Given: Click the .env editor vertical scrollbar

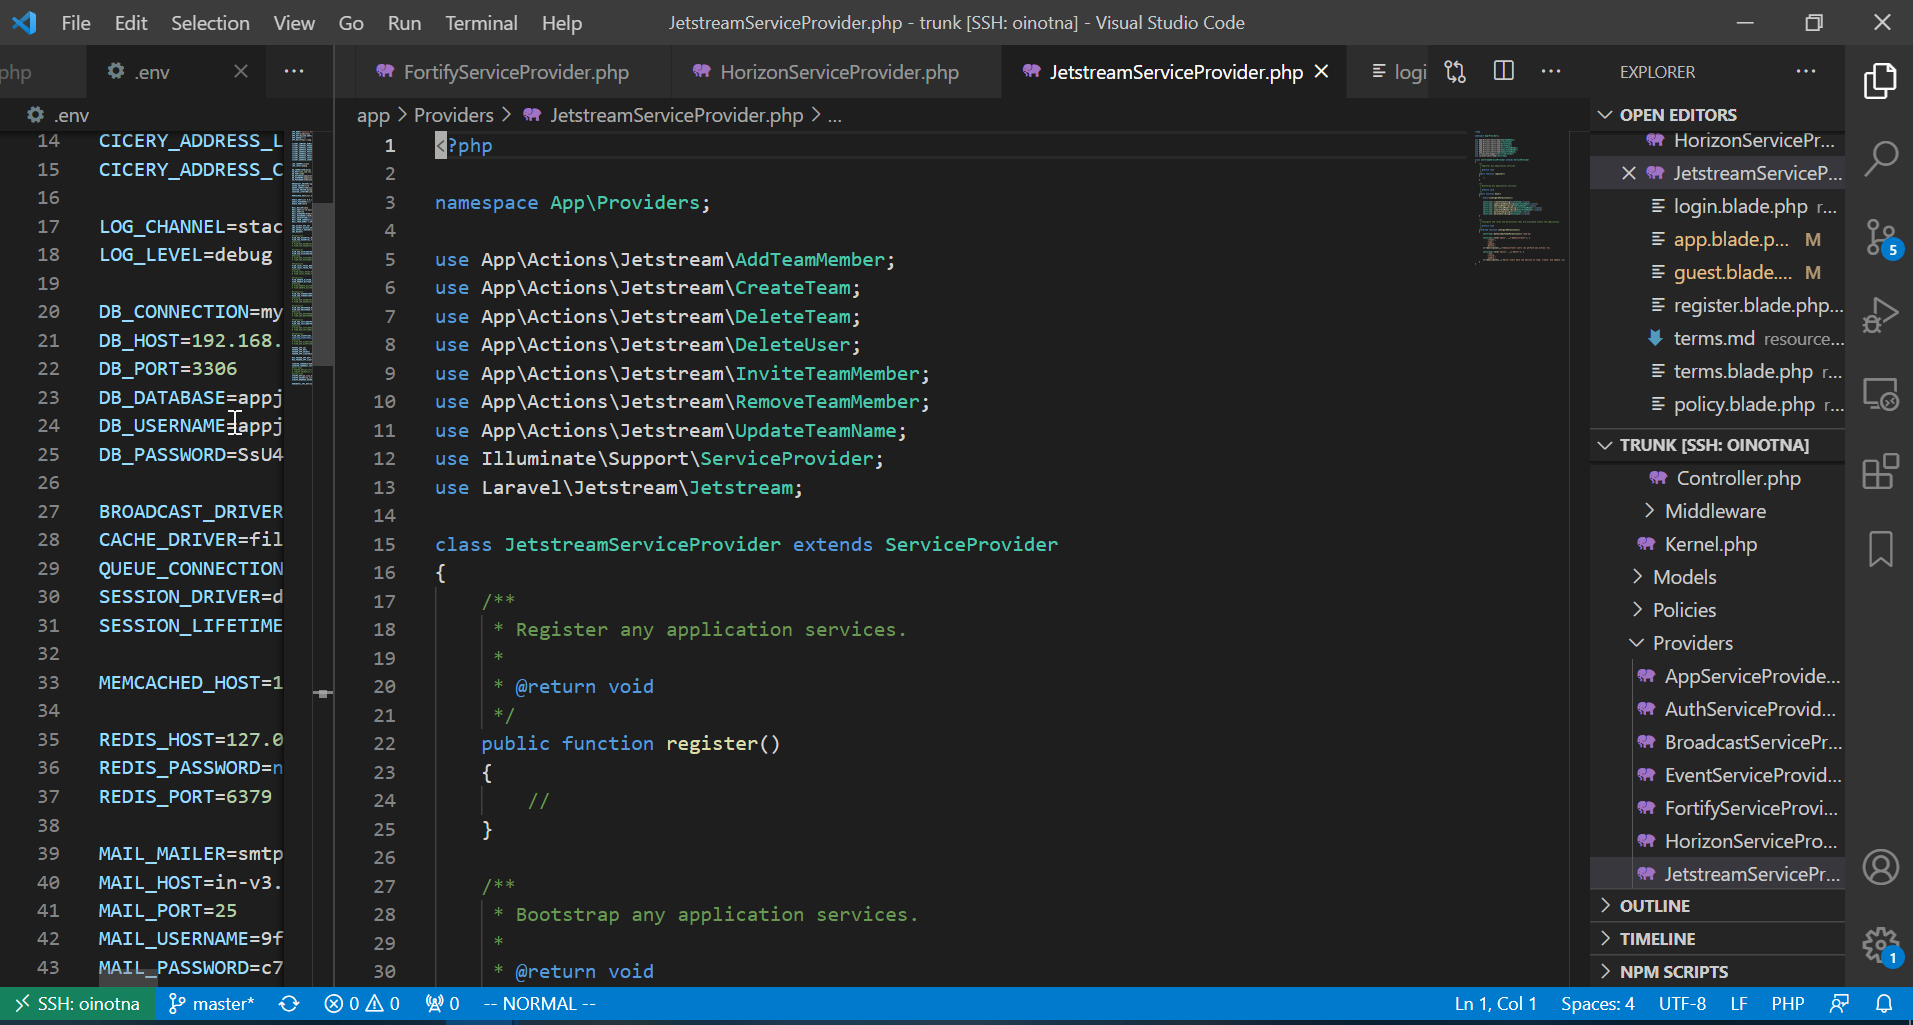Looking at the screenshot, I should [x=323, y=284].
